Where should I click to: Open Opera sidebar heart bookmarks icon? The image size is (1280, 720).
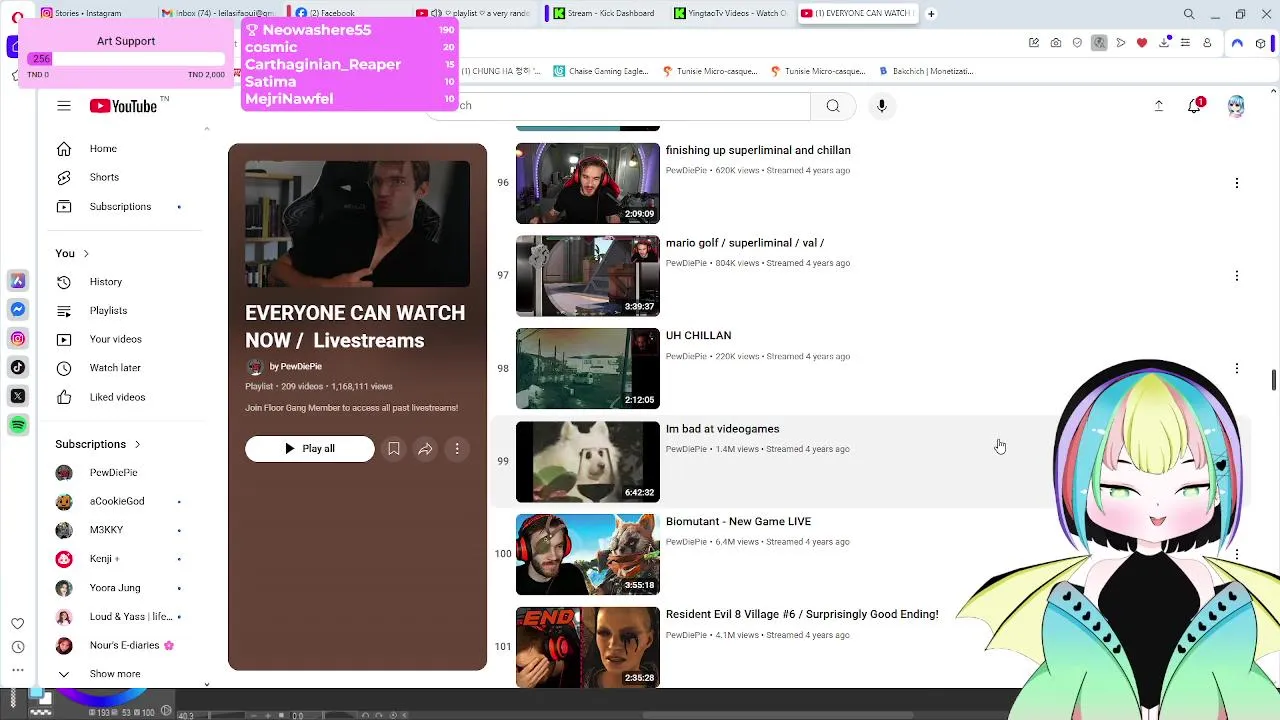tap(17, 623)
